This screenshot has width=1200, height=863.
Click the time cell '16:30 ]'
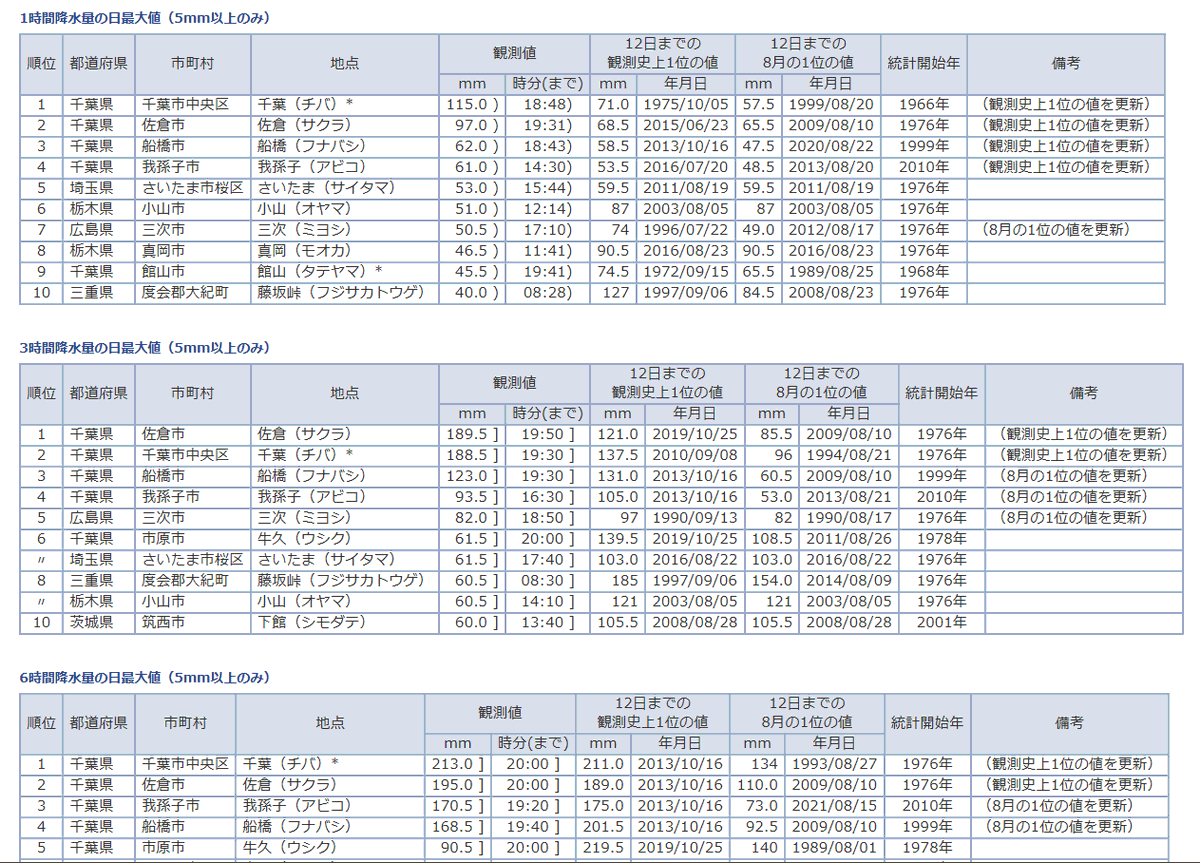548,497
